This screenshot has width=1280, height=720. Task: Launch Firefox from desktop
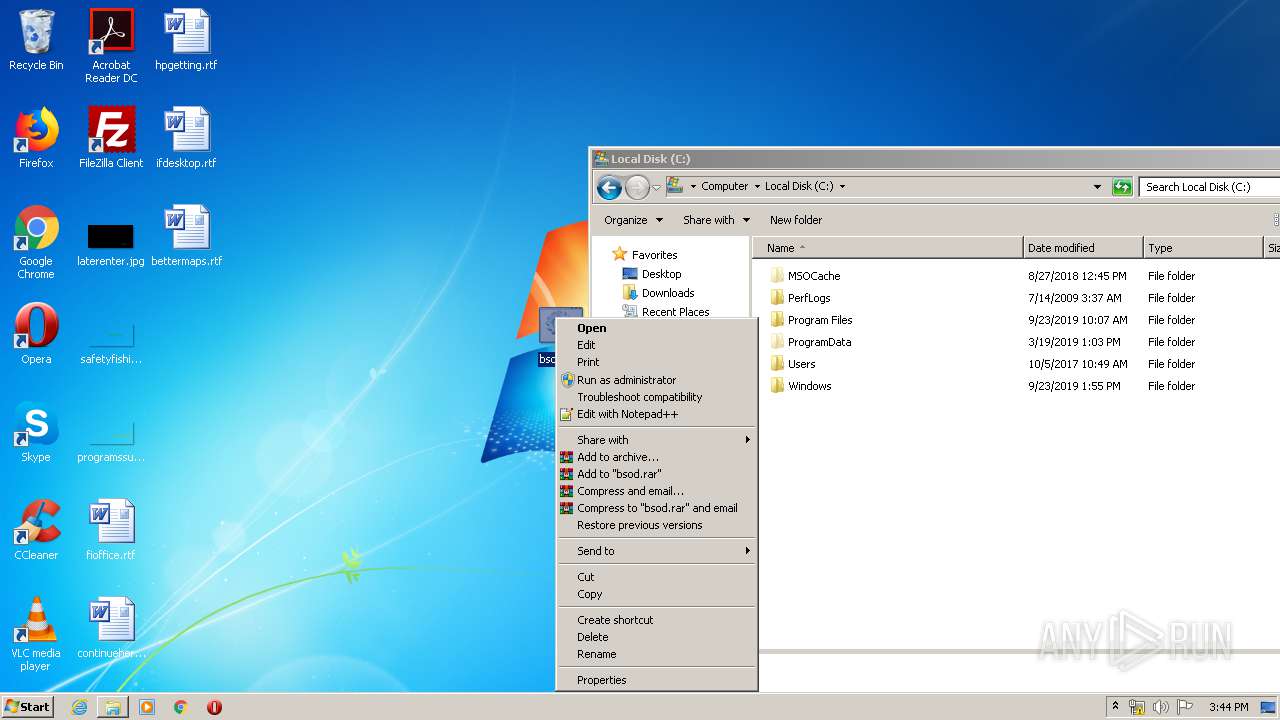pyautogui.click(x=36, y=138)
